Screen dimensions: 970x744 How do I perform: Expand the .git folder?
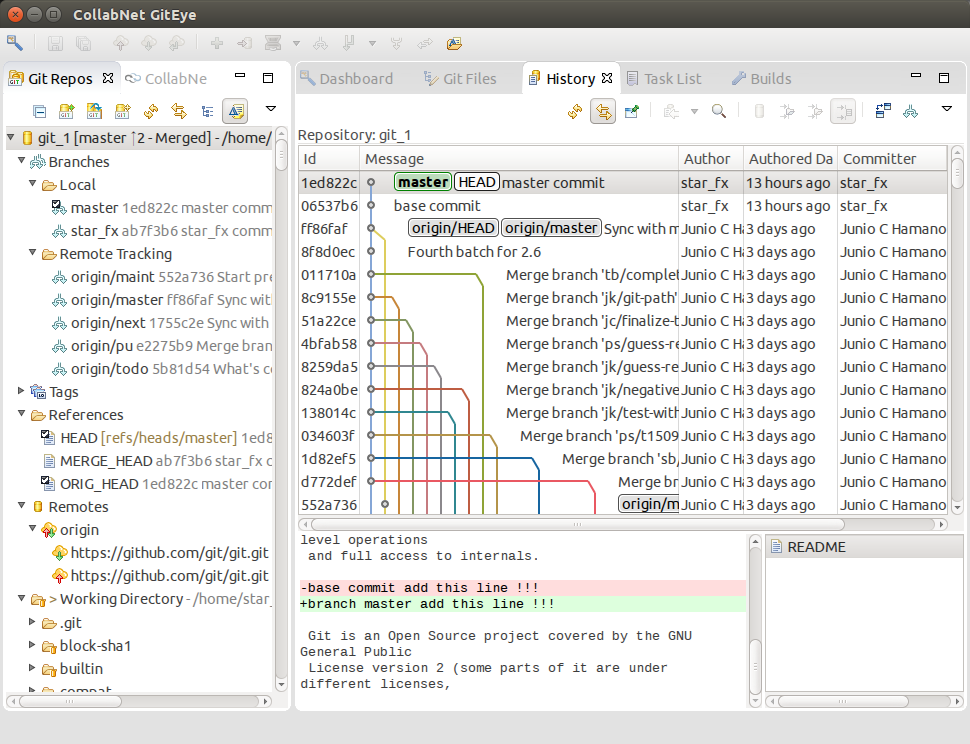32,622
